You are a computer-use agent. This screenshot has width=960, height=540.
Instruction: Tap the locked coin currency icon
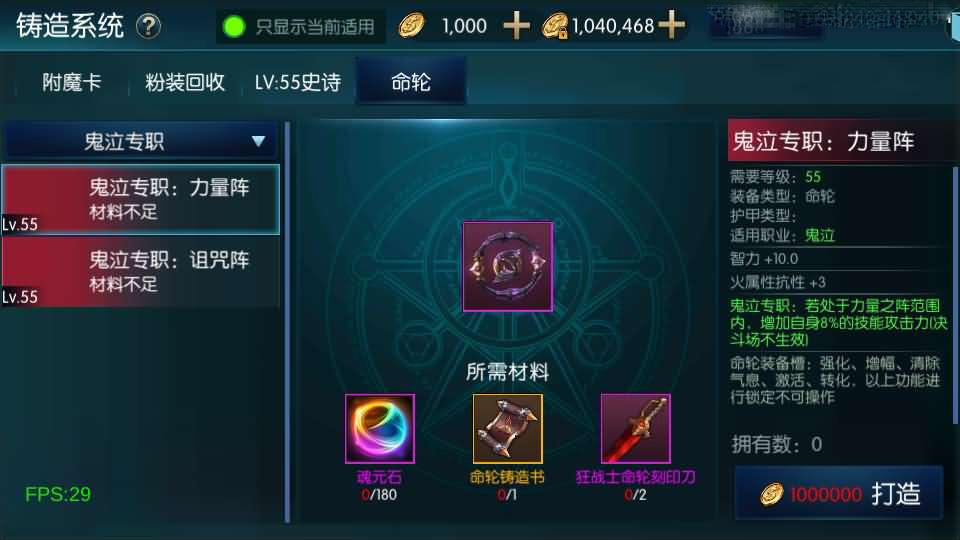pos(555,26)
